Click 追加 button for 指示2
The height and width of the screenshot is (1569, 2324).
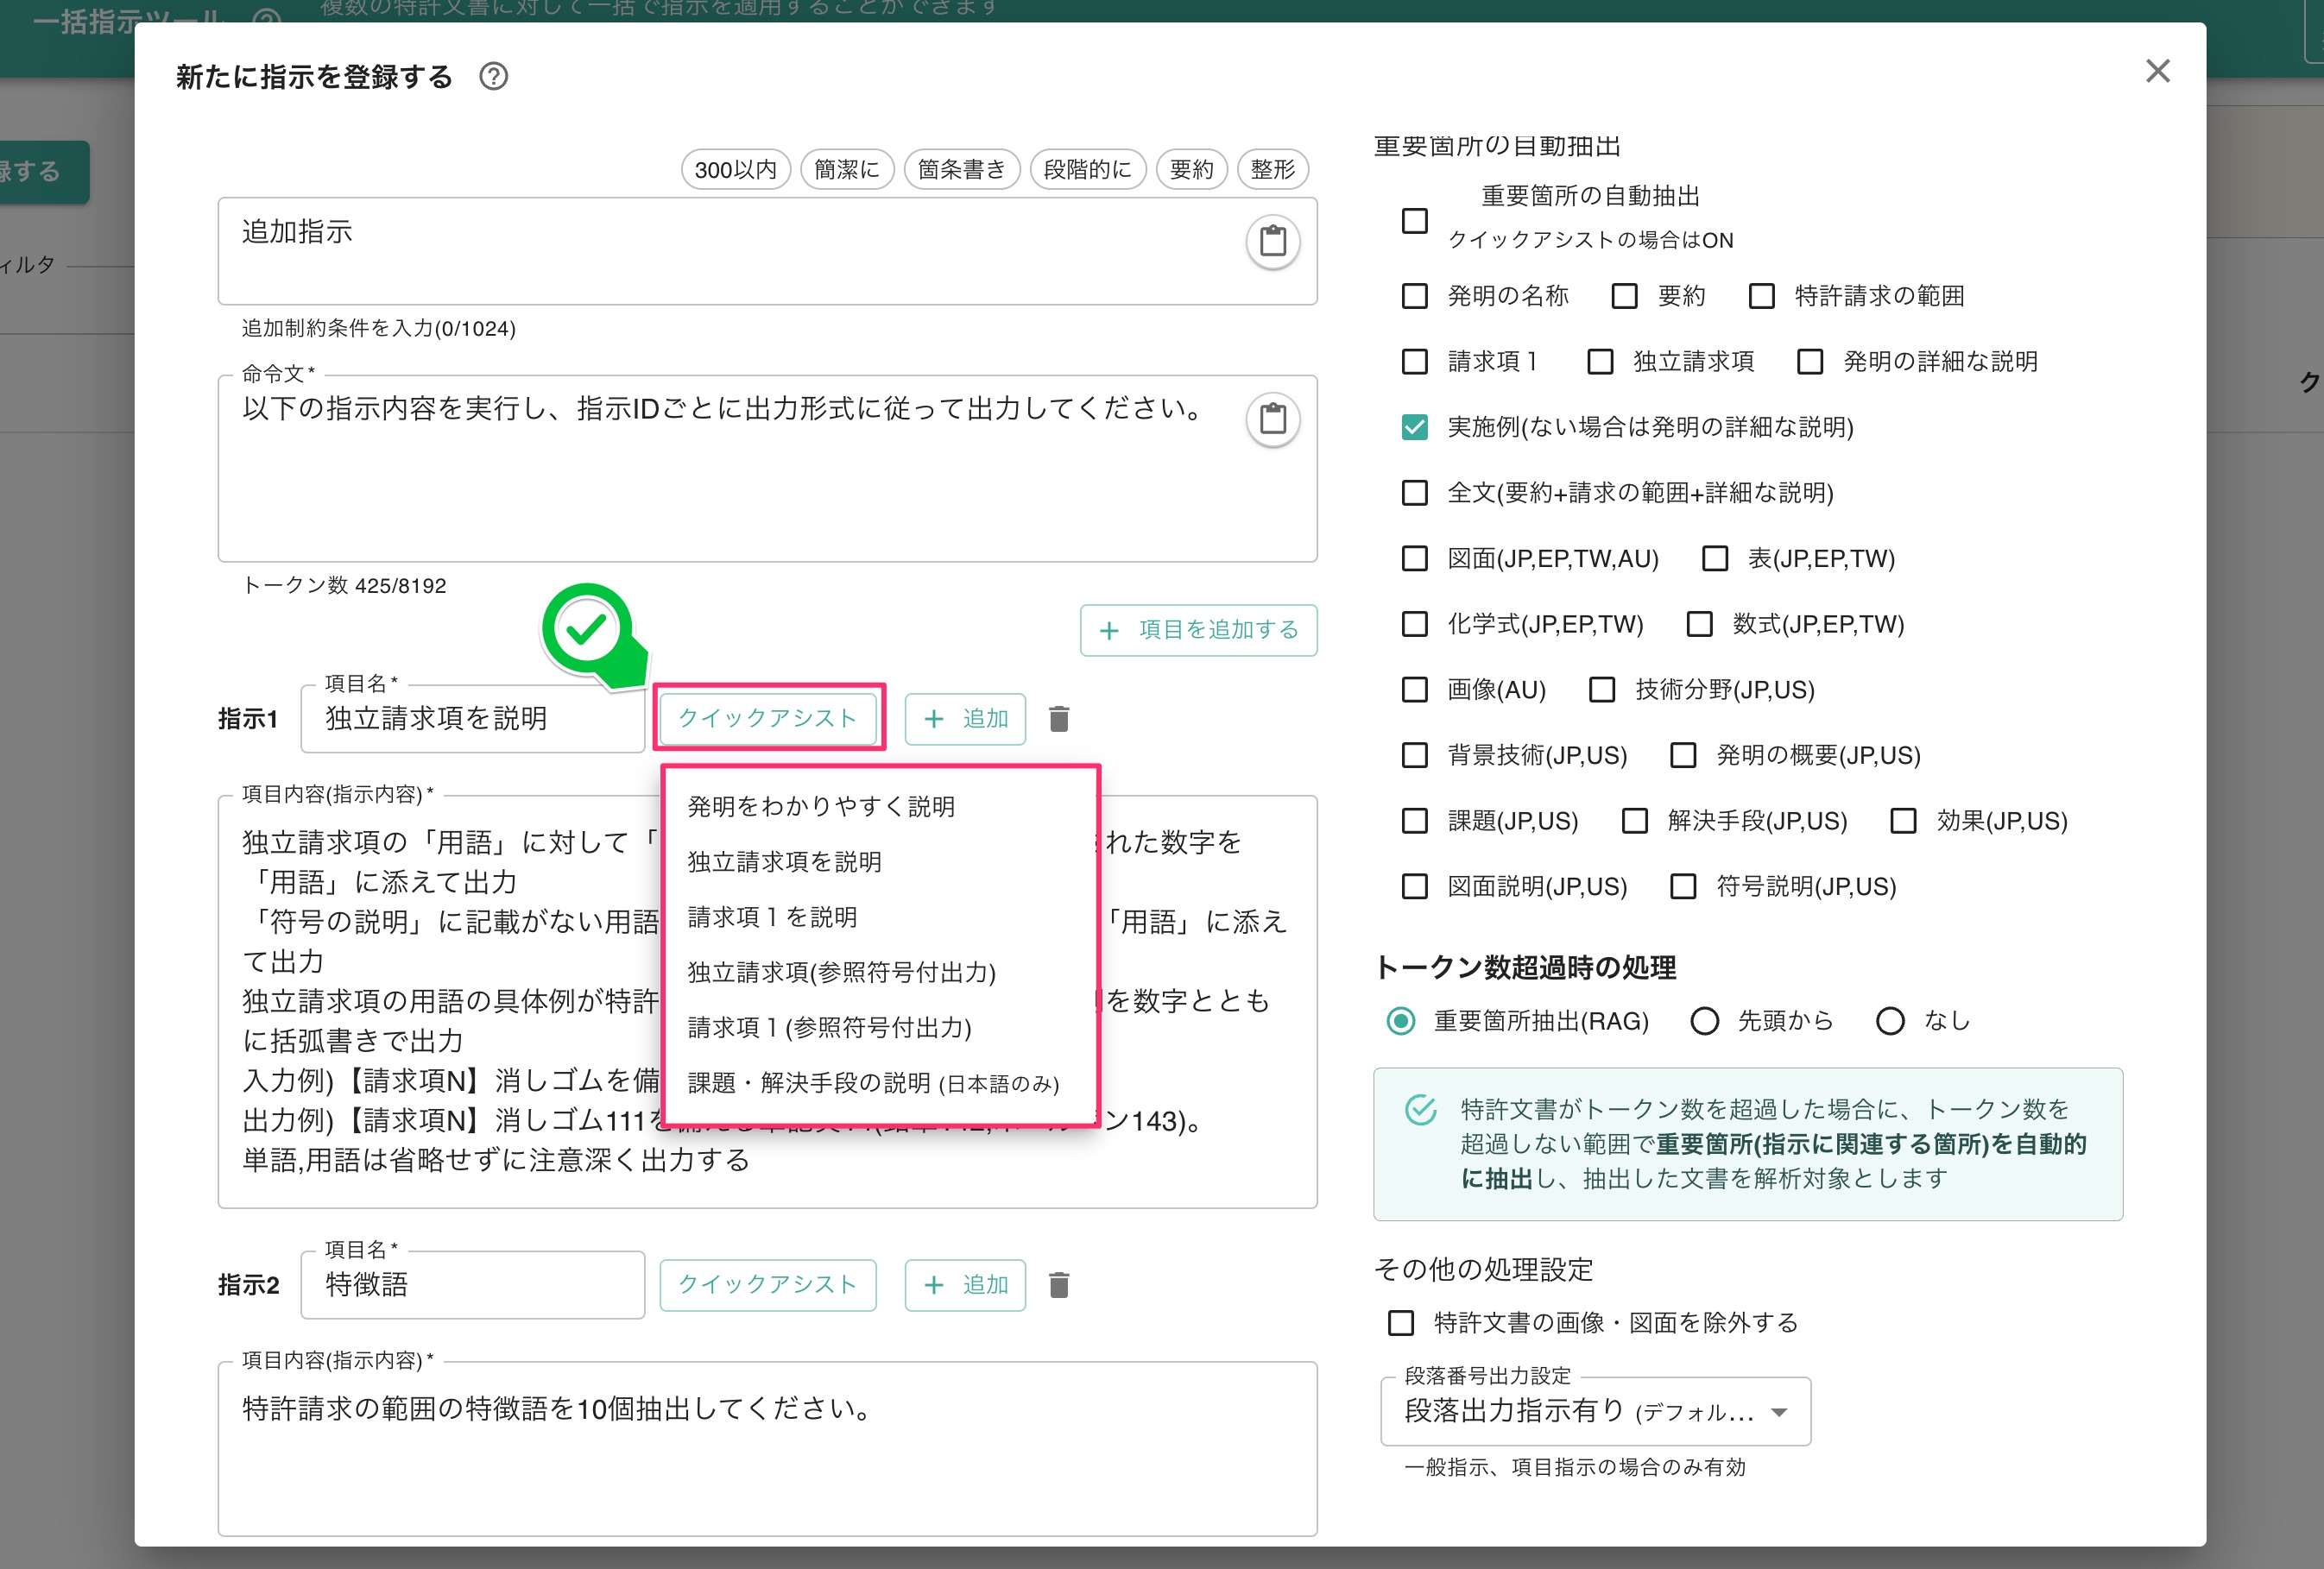[965, 1285]
